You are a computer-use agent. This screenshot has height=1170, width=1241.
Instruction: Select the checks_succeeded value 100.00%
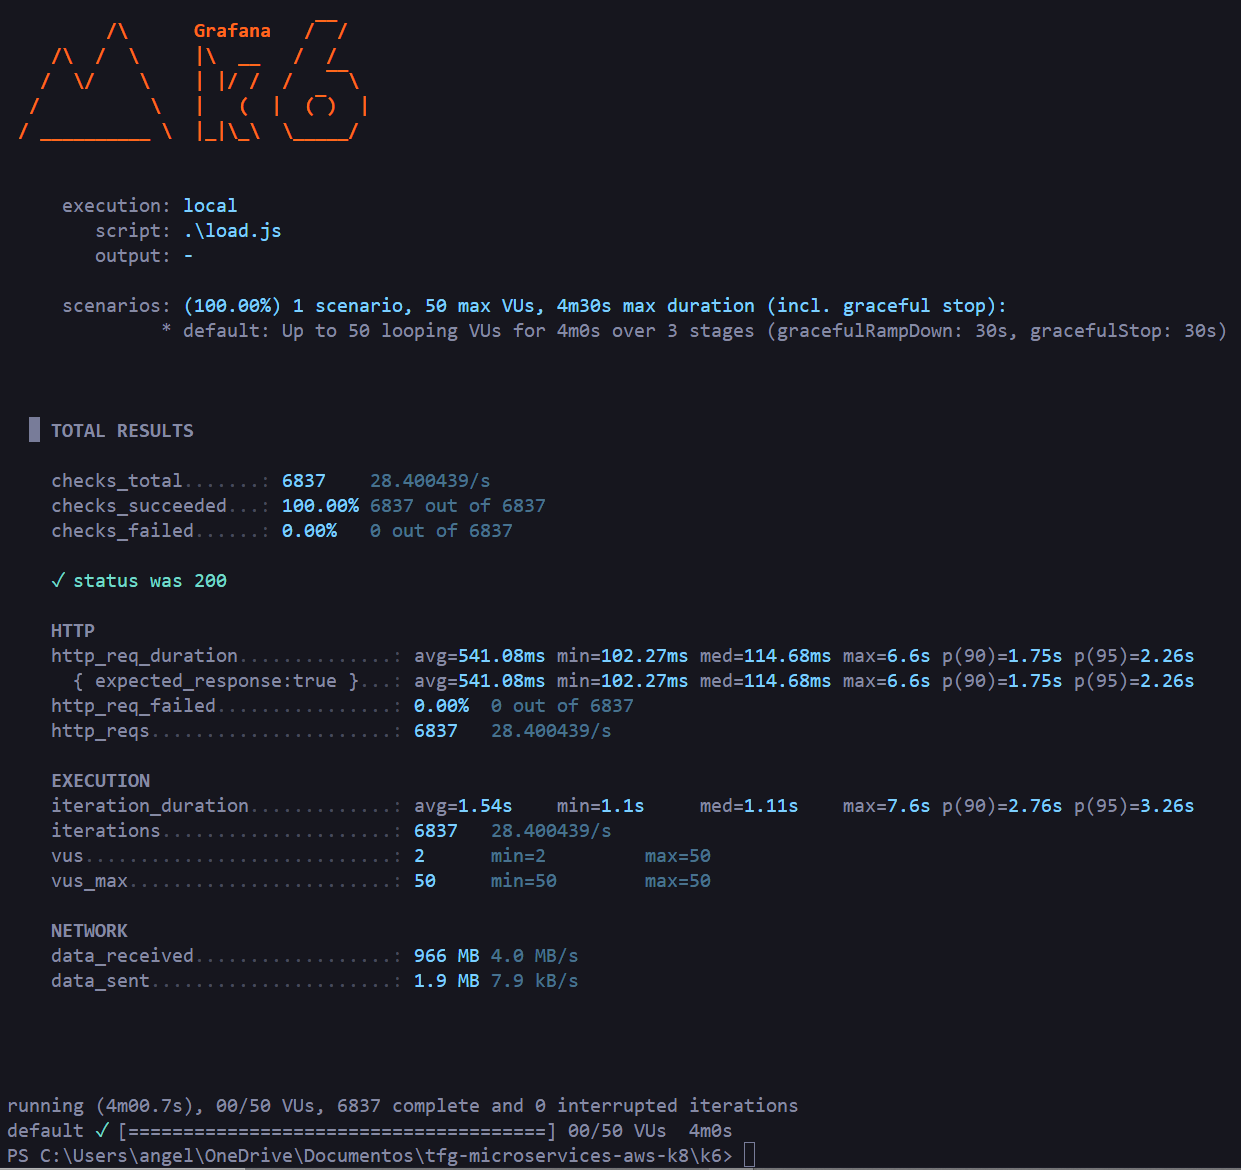(x=320, y=506)
